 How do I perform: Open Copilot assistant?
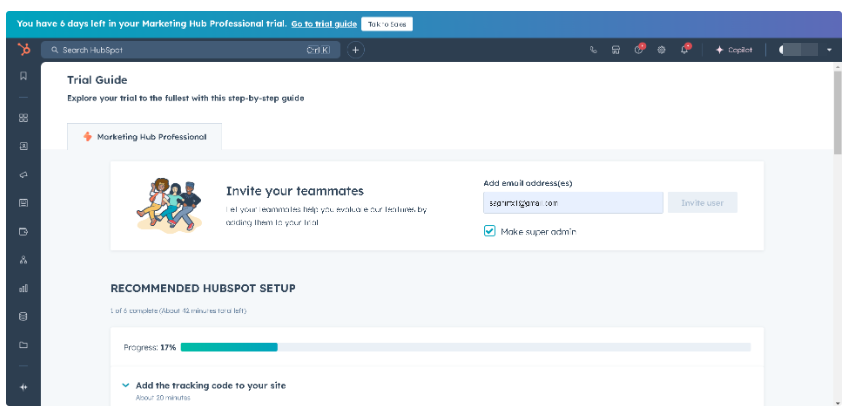coord(734,49)
